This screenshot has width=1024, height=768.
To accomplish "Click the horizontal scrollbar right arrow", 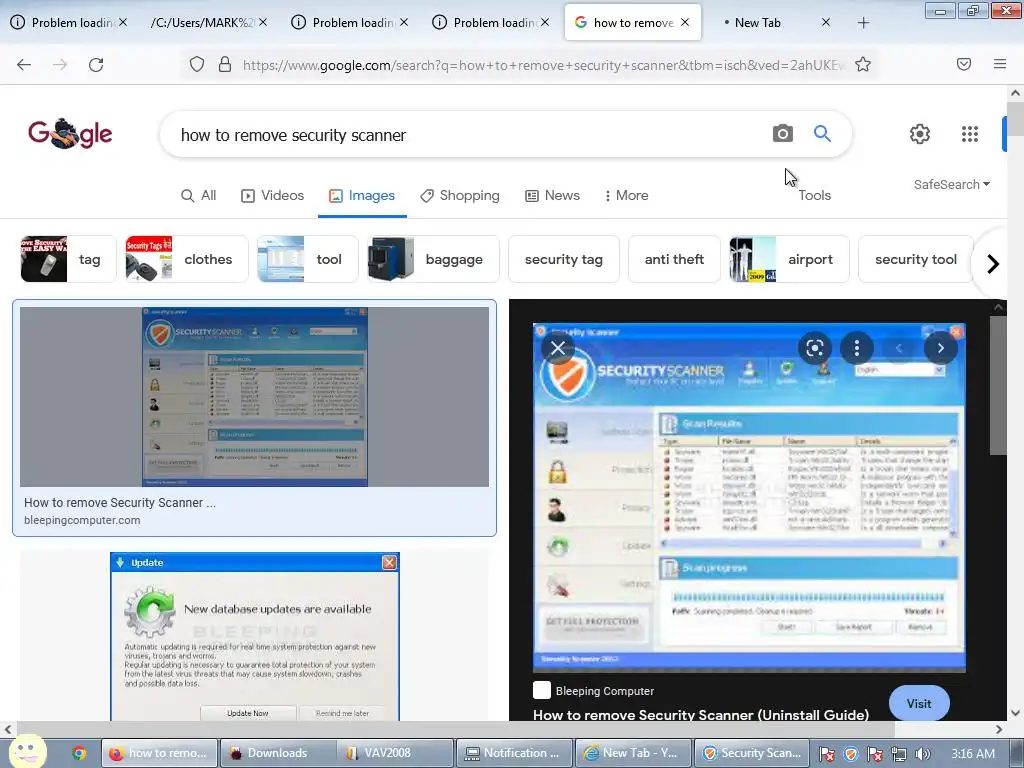I will pyautogui.click(x=999, y=729).
